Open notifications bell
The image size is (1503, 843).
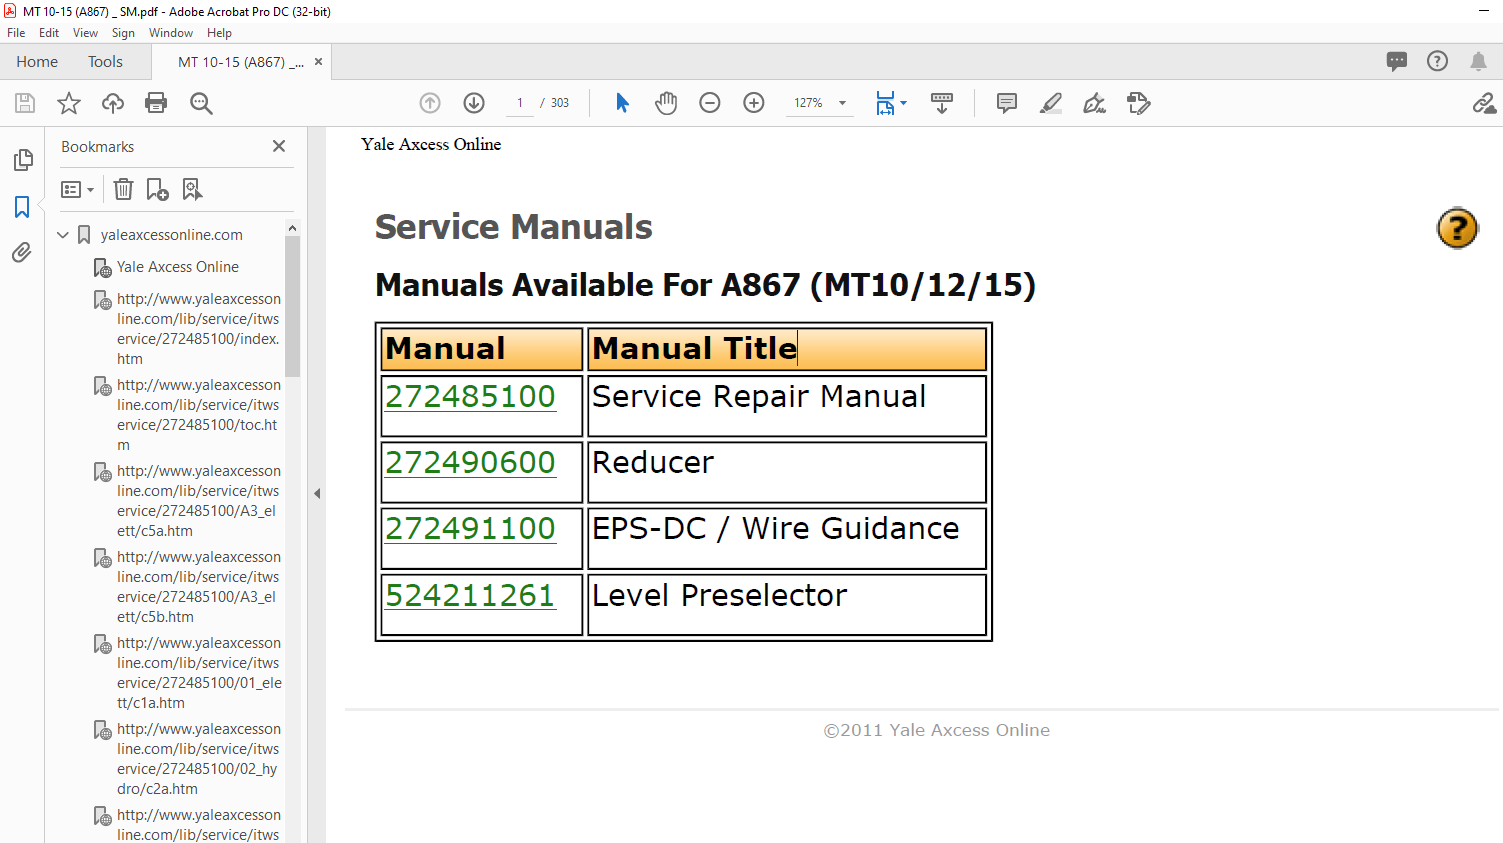click(x=1478, y=61)
